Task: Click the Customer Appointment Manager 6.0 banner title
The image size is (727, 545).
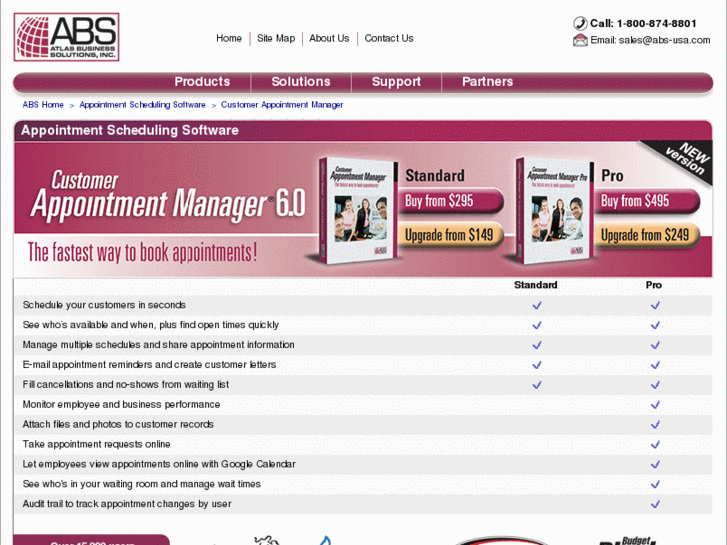Action: pyautogui.click(x=168, y=195)
